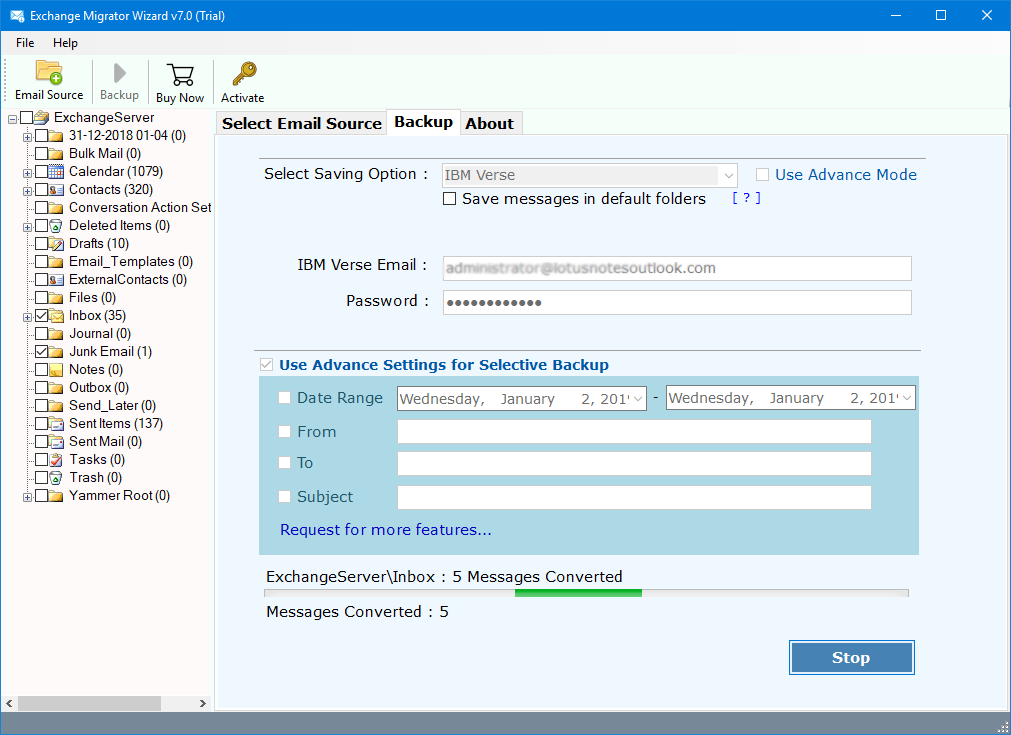Screen dimensions: 1011x735
Task: Click the Password input field
Action: [677, 302]
